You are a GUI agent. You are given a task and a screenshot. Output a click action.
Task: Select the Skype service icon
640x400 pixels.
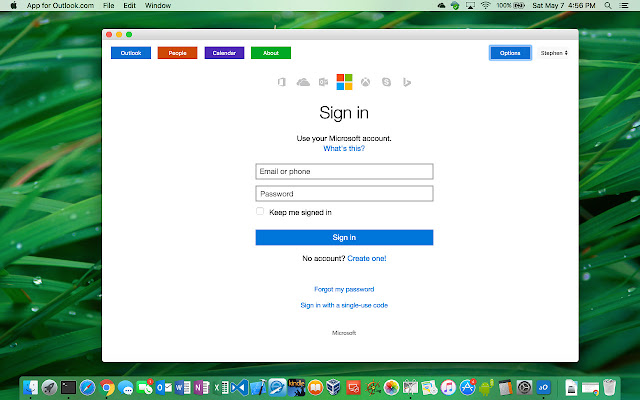tap(386, 82)
